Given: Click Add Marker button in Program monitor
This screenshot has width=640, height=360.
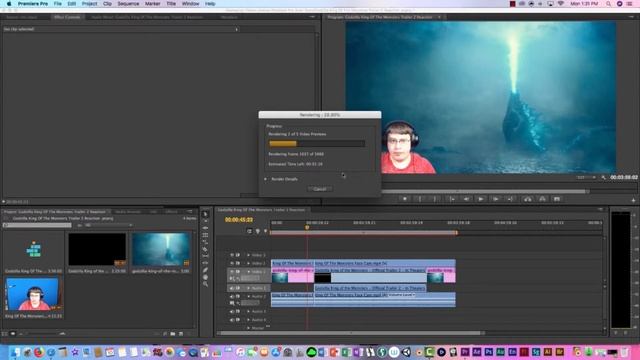Looking at the screenshot, I should pyautogui.click(x=405, y=199).
